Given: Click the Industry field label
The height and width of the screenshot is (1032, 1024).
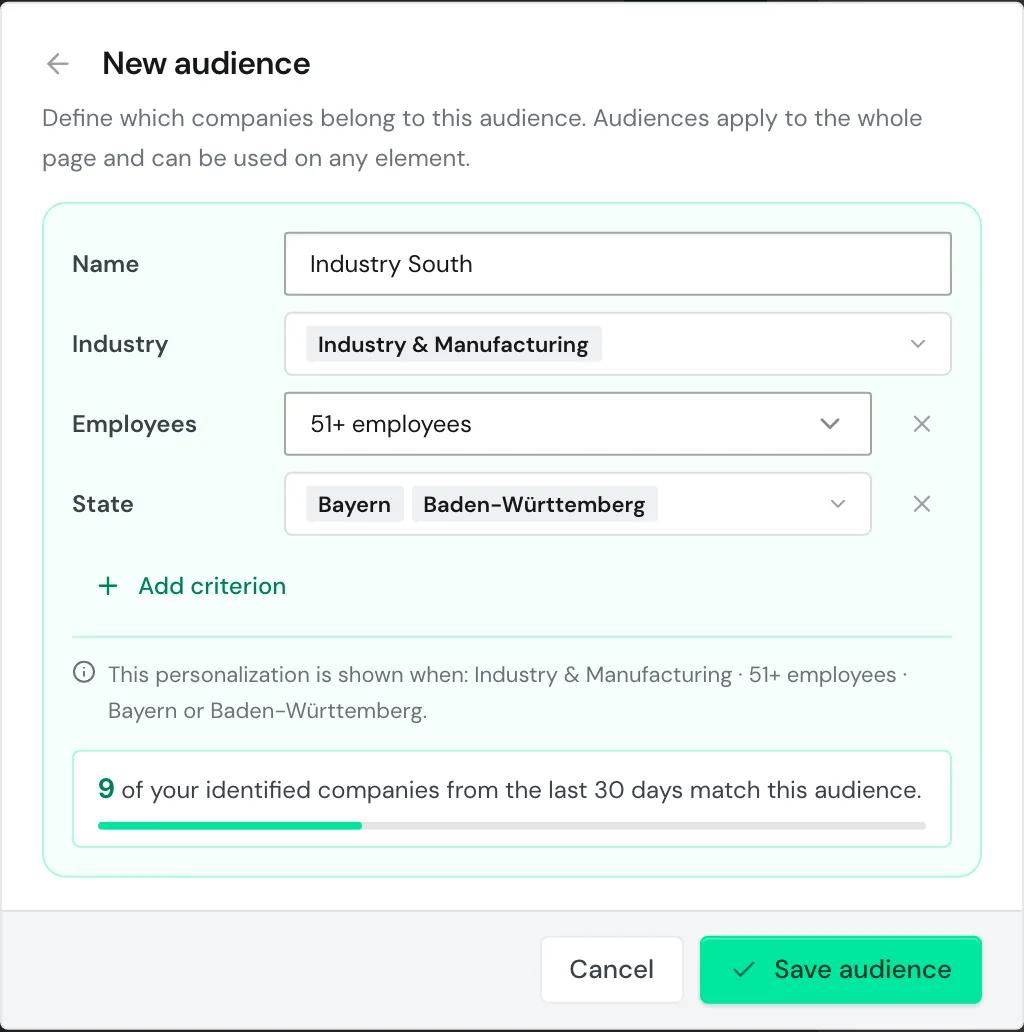Looking at the screenshot, I should coord(120,344).
